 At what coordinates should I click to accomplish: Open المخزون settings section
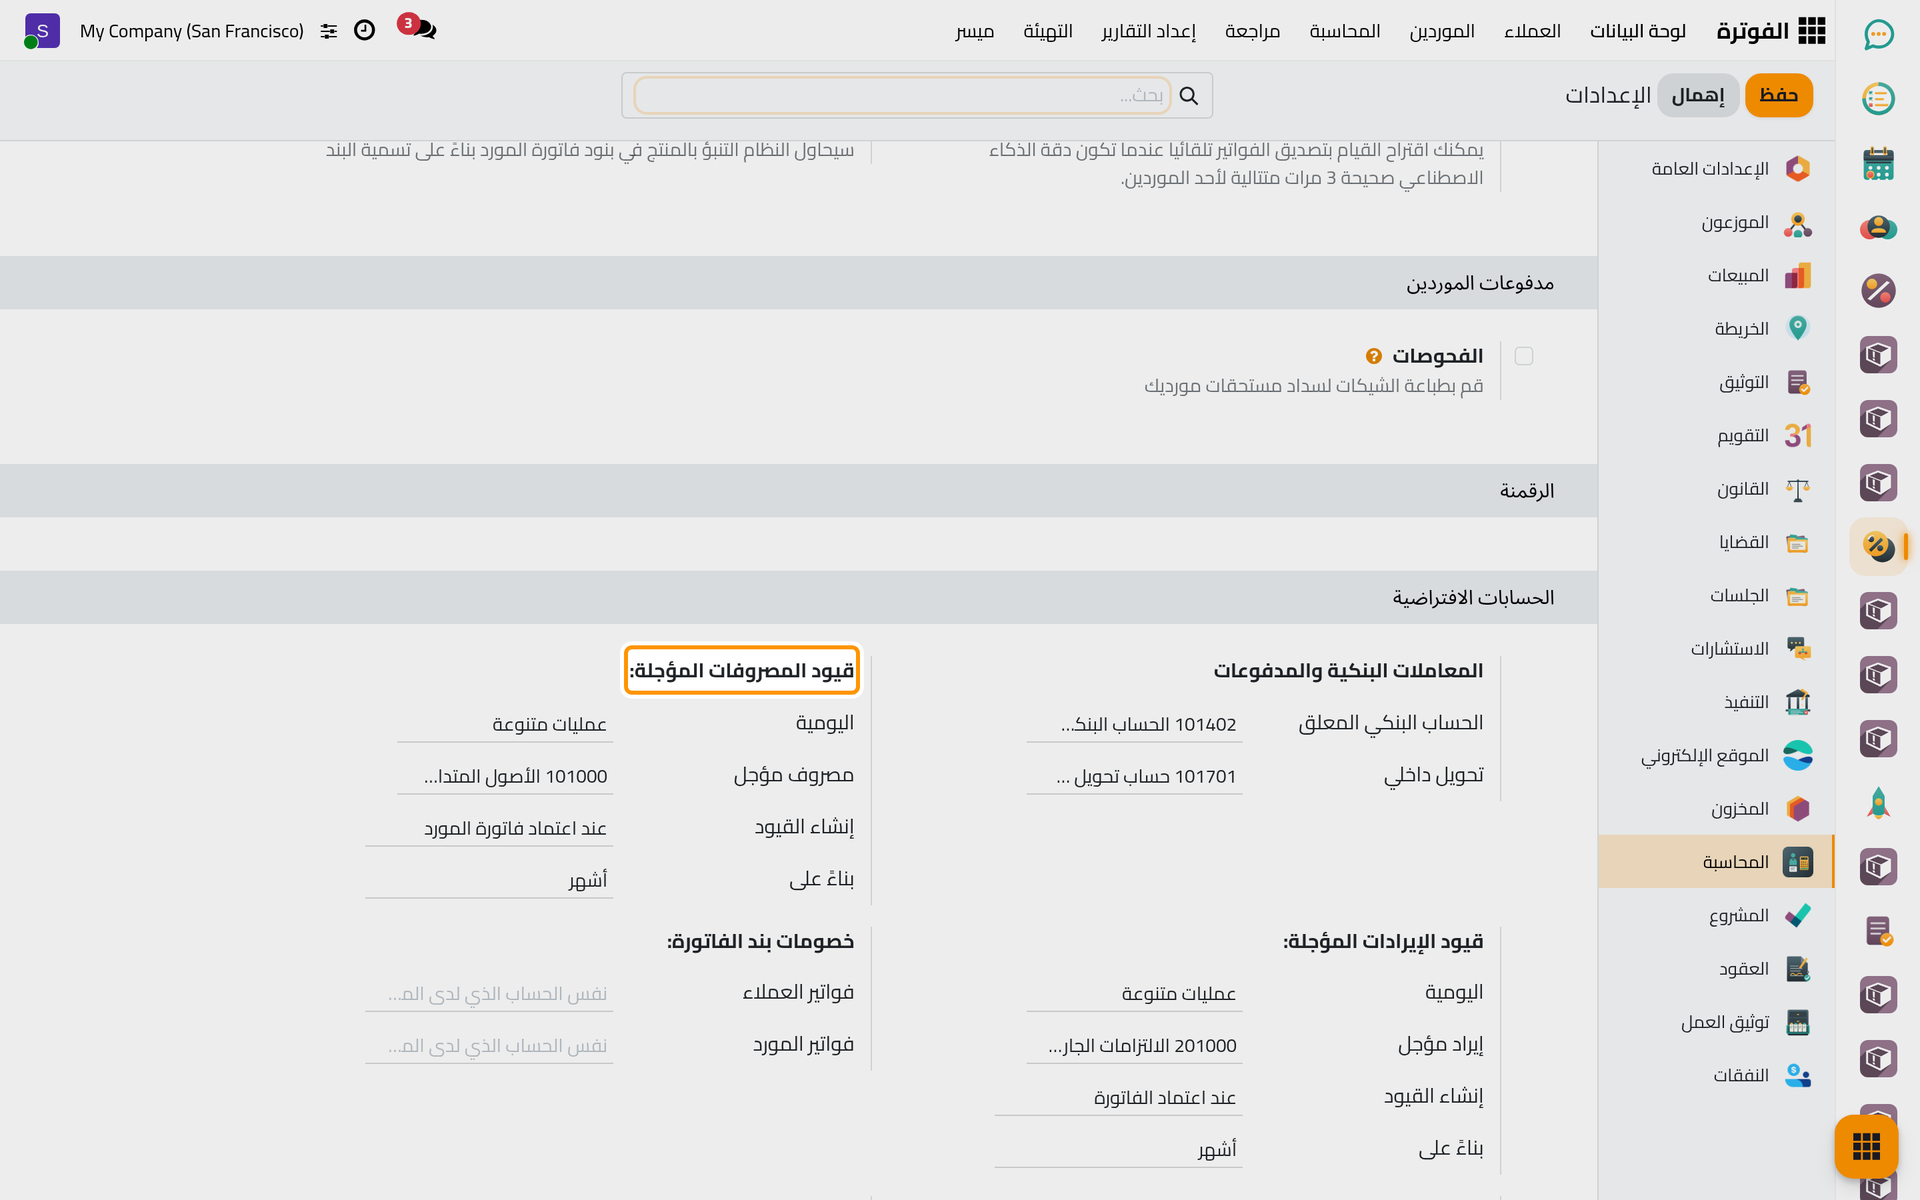[x=1716, y=809]
